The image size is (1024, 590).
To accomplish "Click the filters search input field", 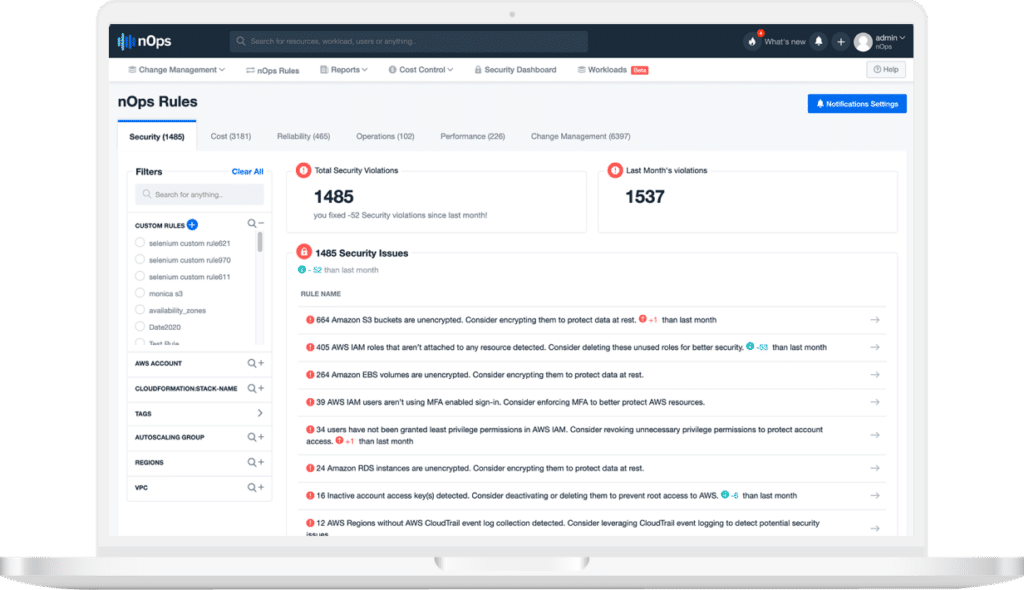I will pyautogui.click(x=198, y=193).
